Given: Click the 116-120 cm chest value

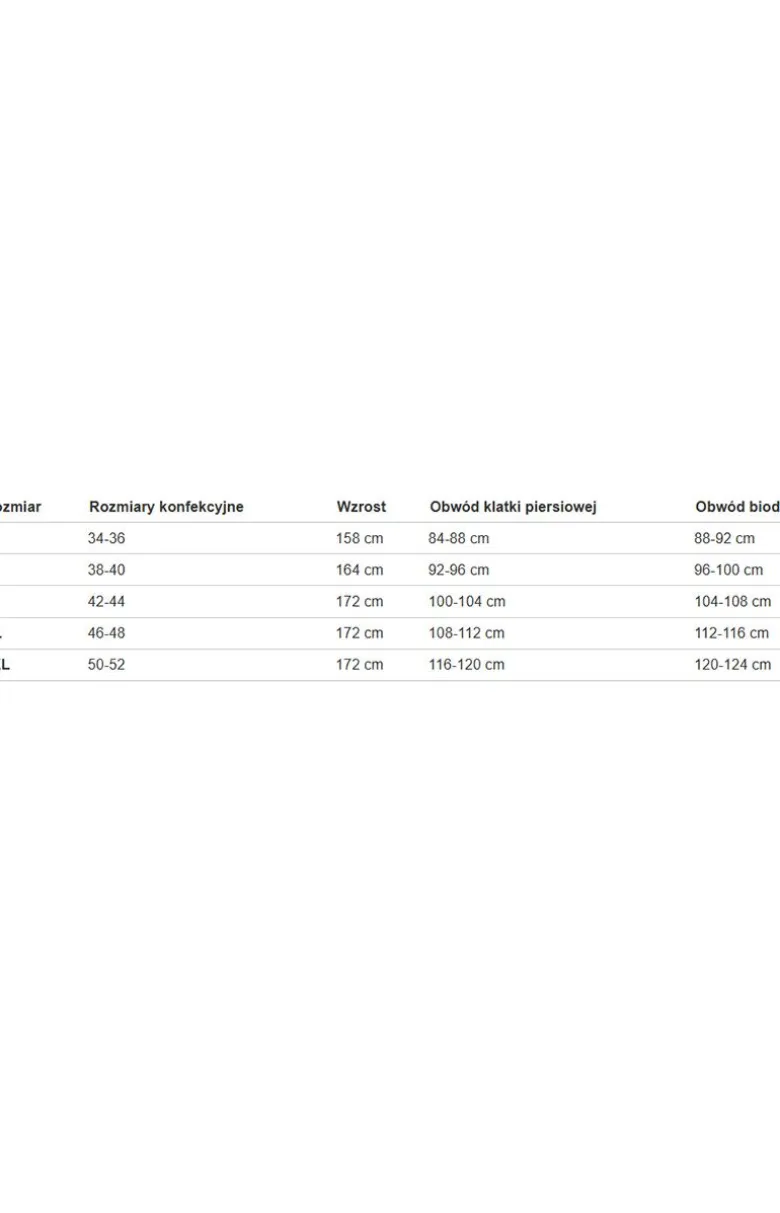Looking at the screenshot, I should click(467, 664).
